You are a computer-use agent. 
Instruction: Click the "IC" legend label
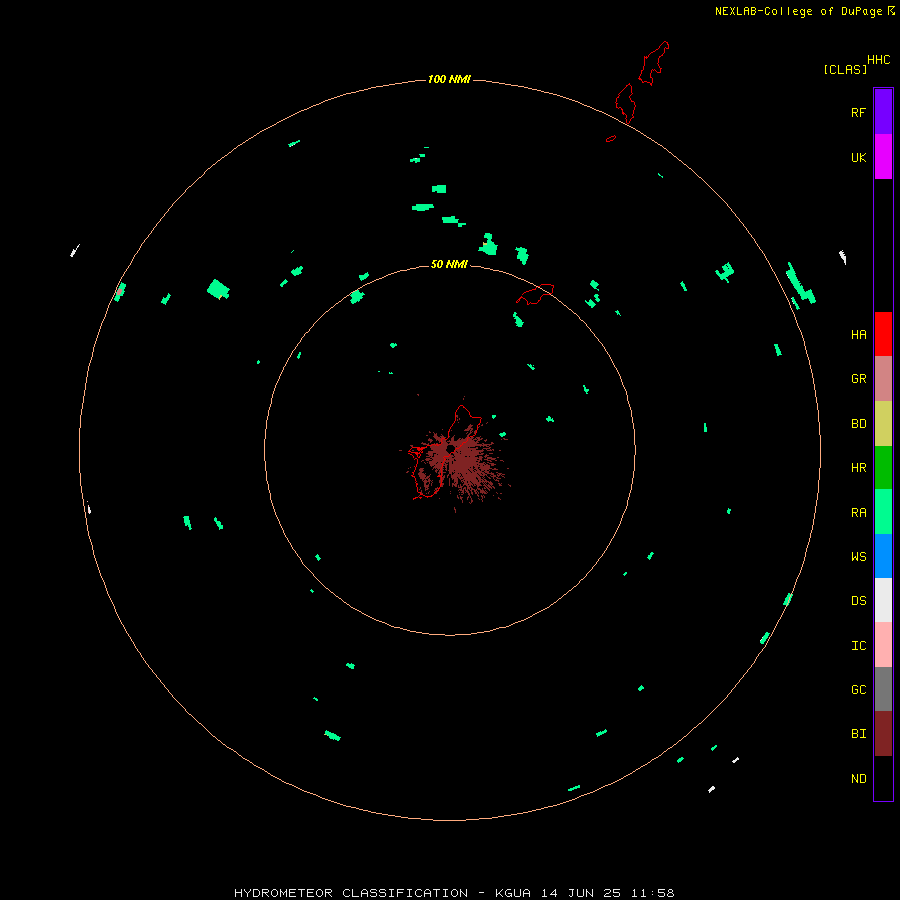coord(858,646)
